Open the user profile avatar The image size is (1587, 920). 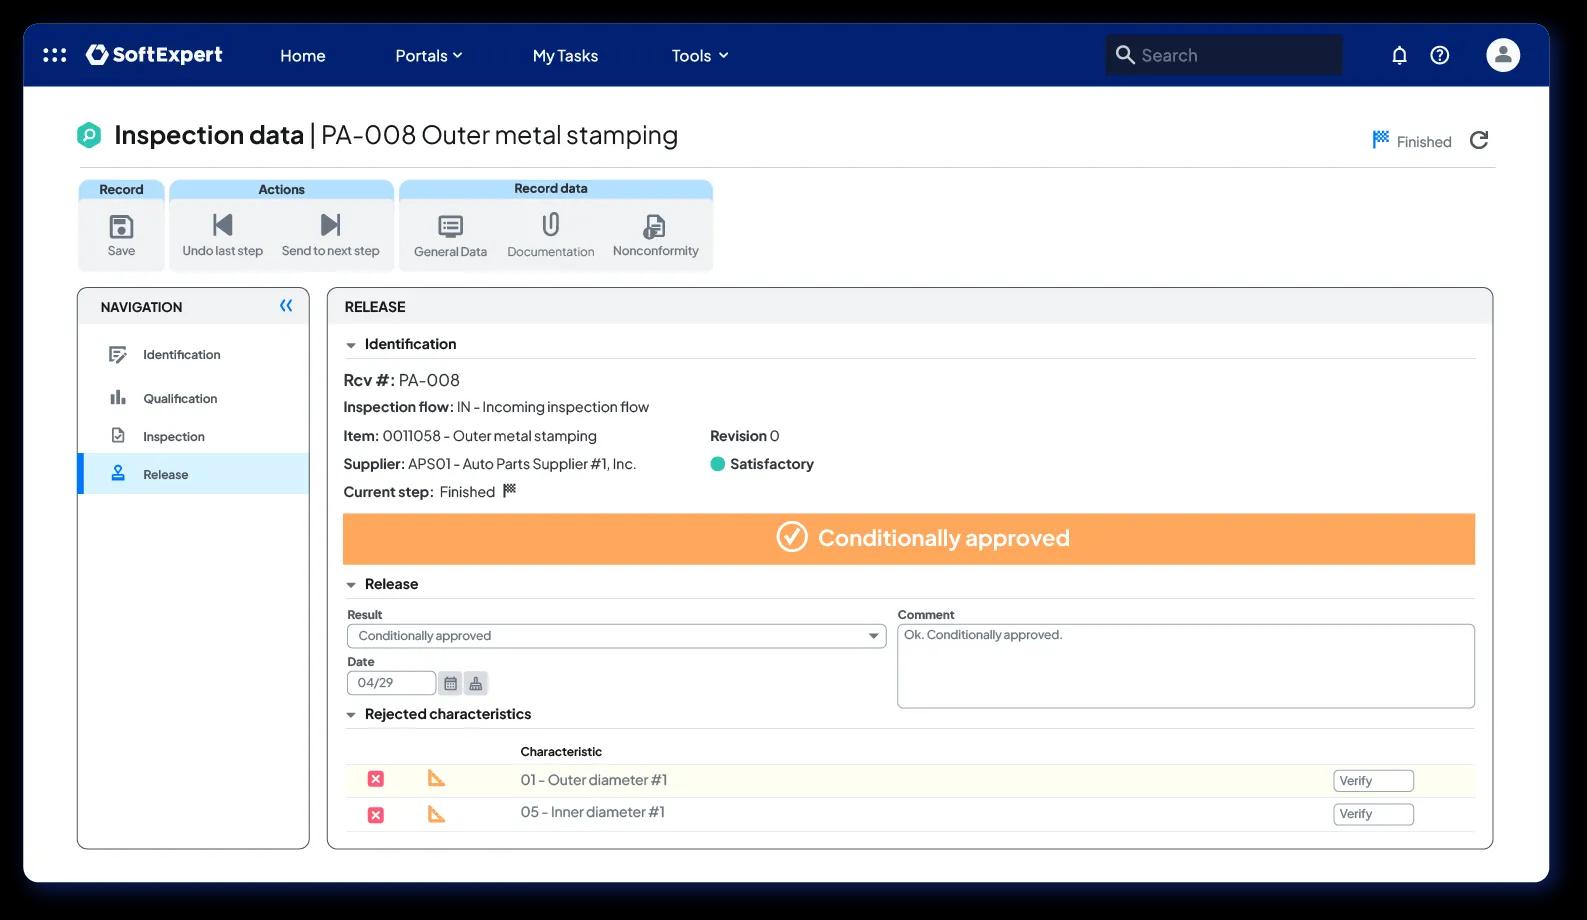tap(1503, 55)
